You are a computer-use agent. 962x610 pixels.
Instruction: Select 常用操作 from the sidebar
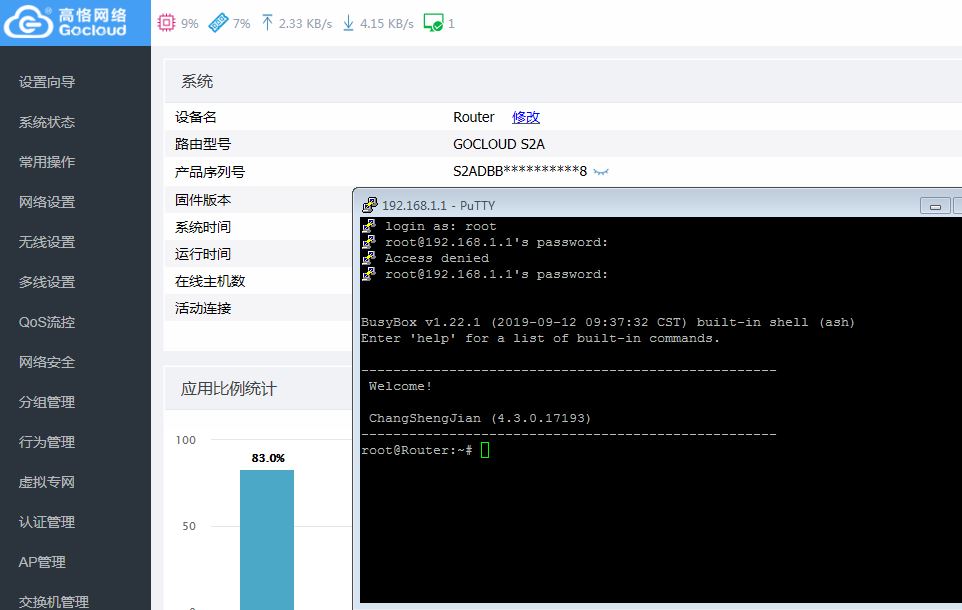[x=47, y=162]
